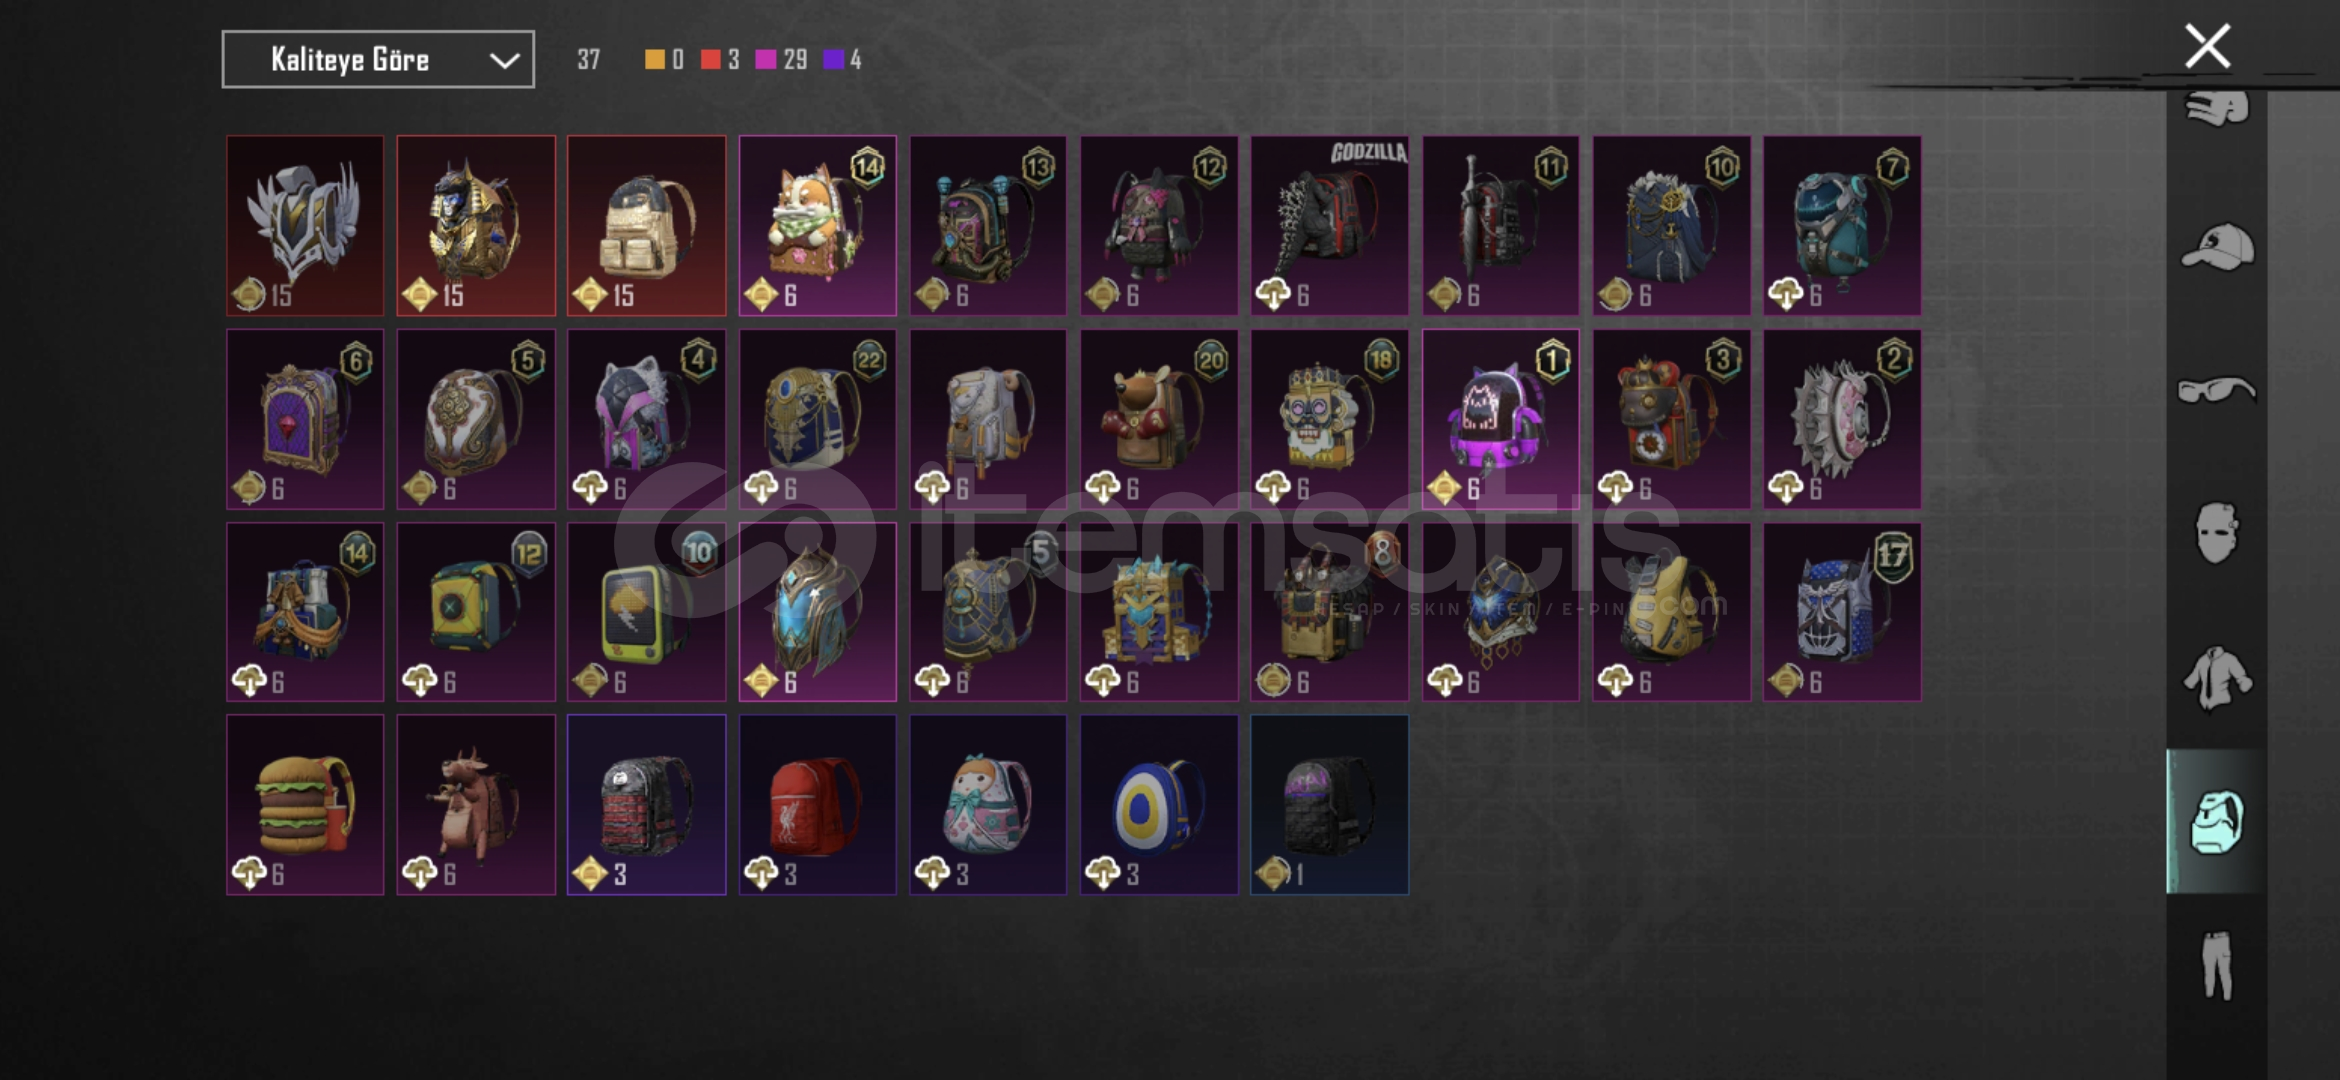The width and height of the screenshot is (2340, 1080).
Task: Filter by the red quality swatch
Action: 710,60
